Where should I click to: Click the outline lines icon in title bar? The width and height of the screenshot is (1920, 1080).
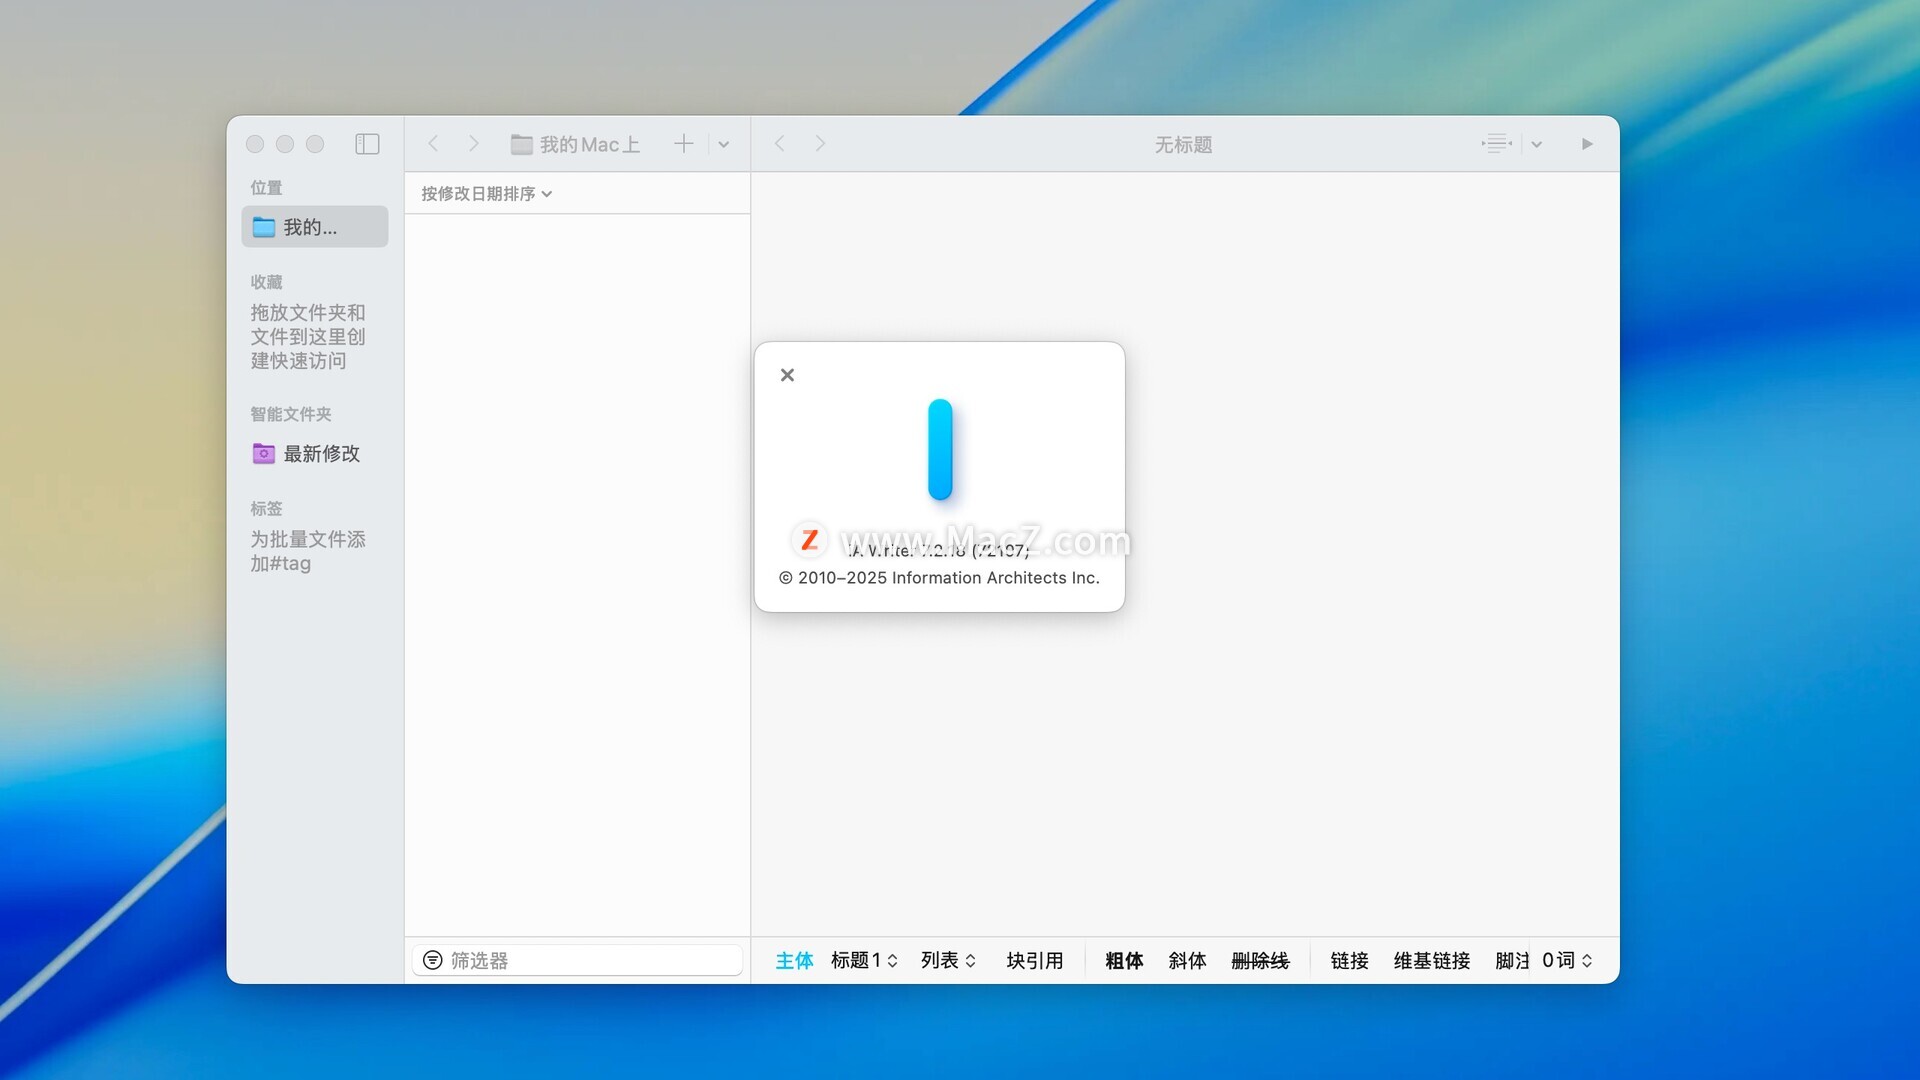[x=1496, y=144]
